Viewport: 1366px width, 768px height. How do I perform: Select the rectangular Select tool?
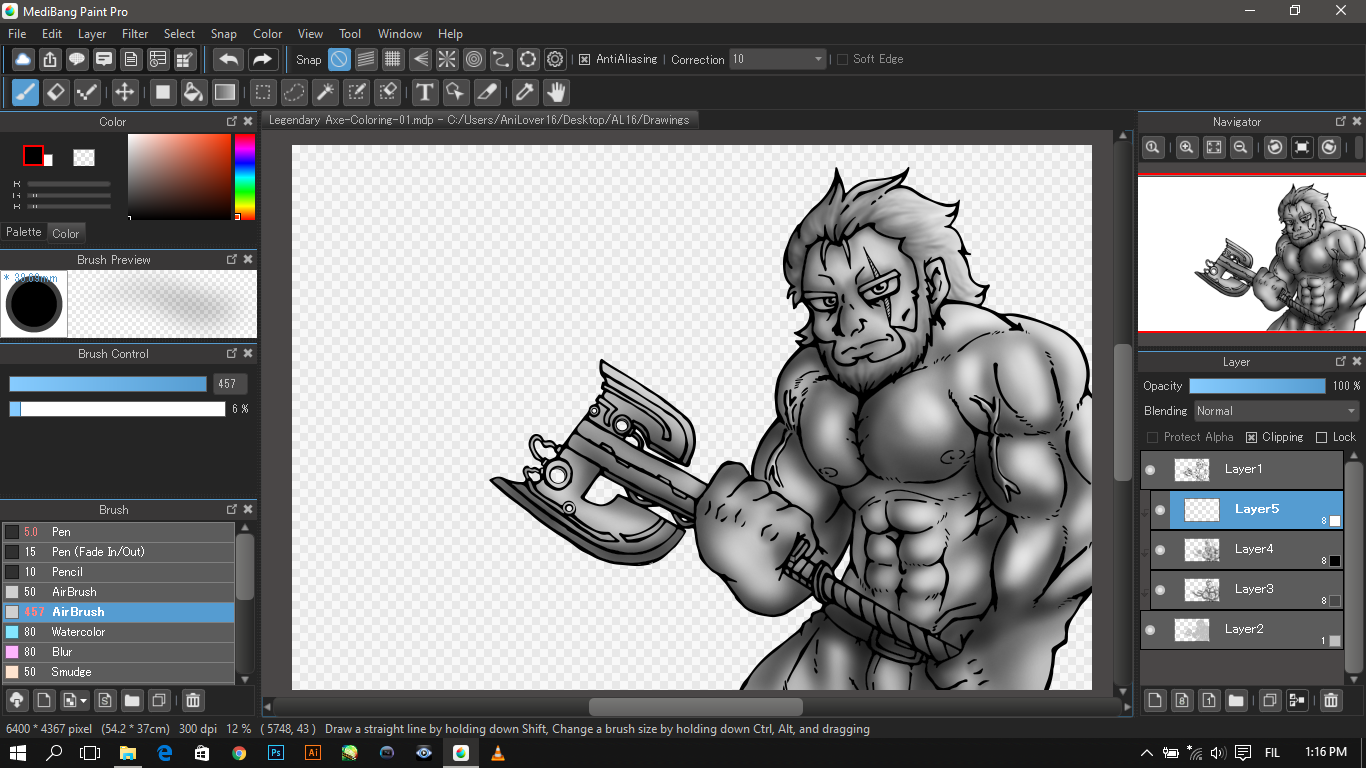(263, 93)
